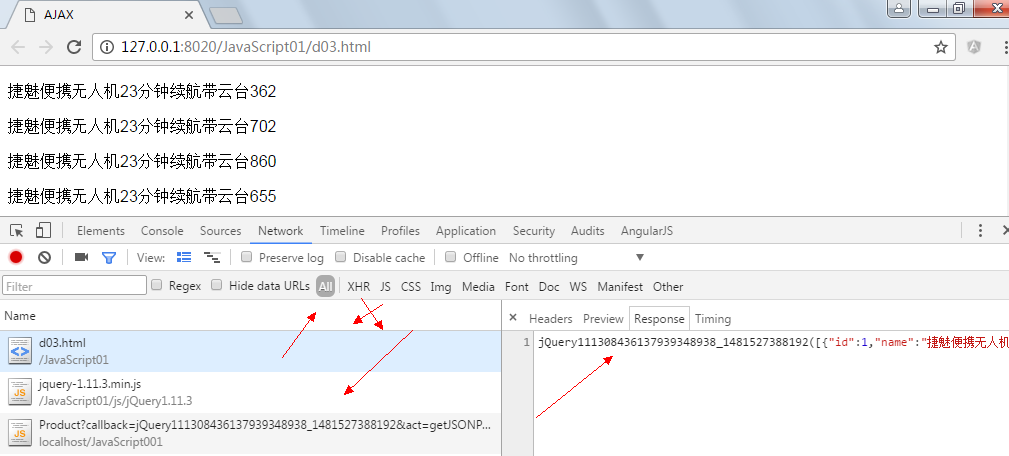1009x456 pixels.
Task: Bookmark the page with the star icon
Action: pyautogui.click(x=941, y=47)
